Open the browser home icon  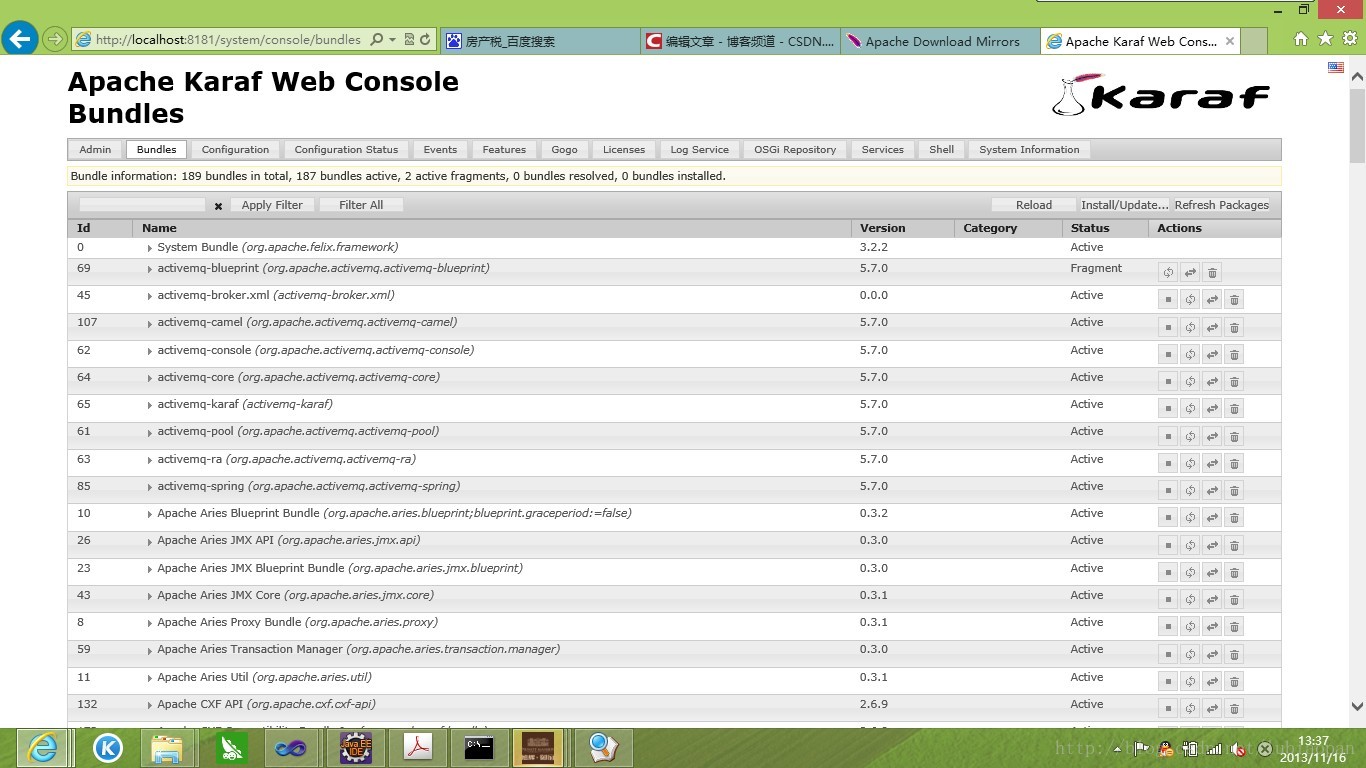[1300, 39]
